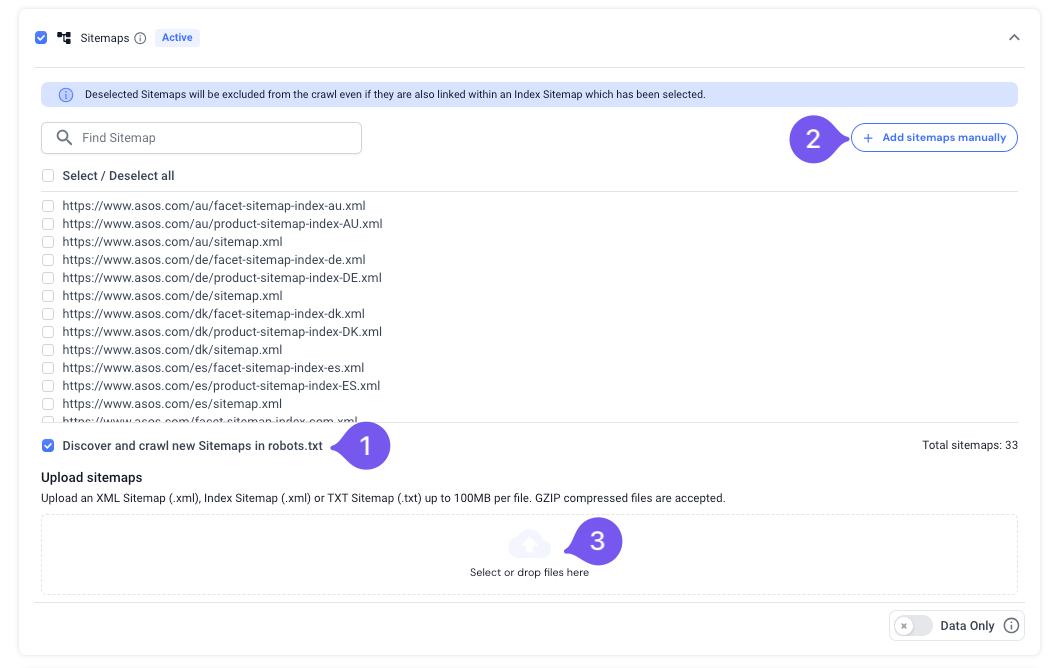Click the de/product-sitemap-index-DE.xml URL text
1056x668 pixels.
[222, 278]
